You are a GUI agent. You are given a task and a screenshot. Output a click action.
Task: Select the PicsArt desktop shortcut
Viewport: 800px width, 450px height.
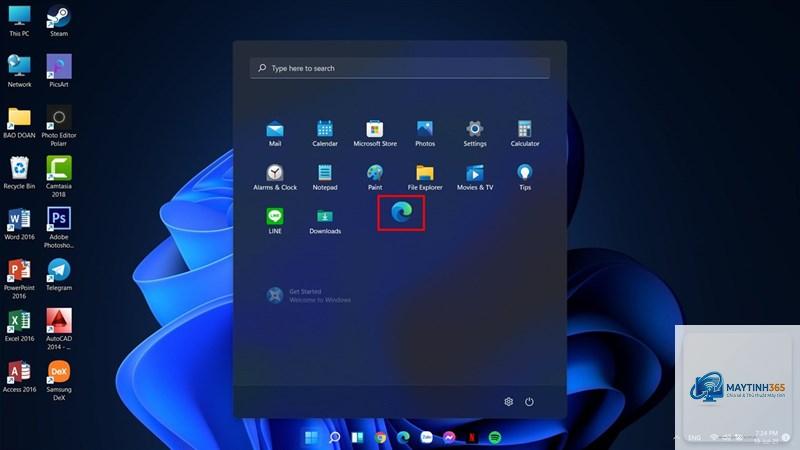(59, 71)
